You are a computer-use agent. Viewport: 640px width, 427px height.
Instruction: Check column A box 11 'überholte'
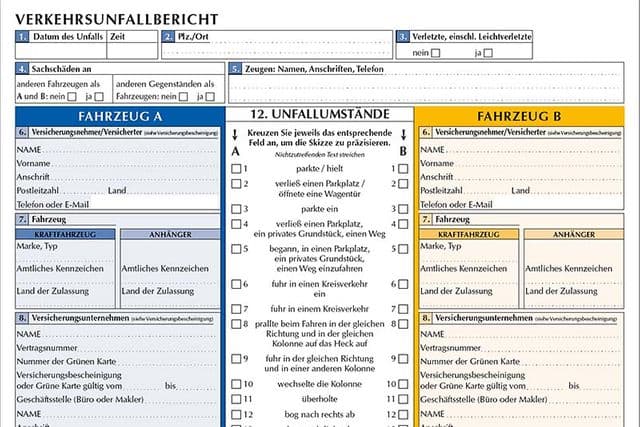click(236, 399)
